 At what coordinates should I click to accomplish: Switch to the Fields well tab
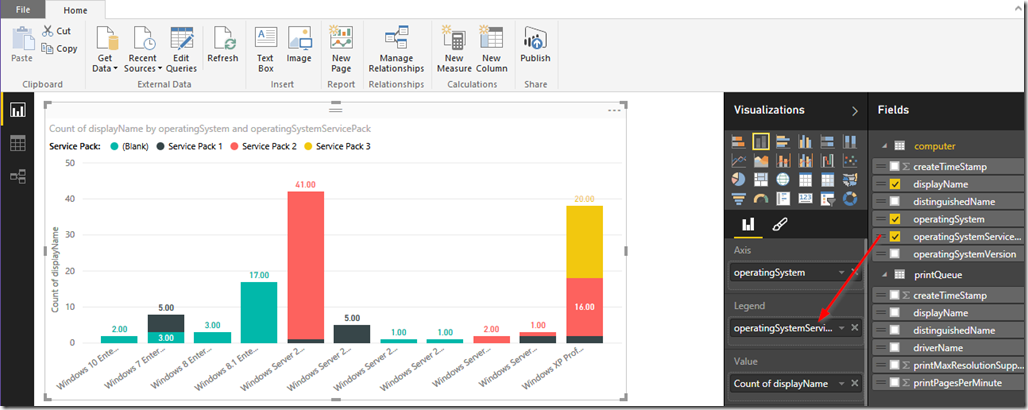point(747,225)
